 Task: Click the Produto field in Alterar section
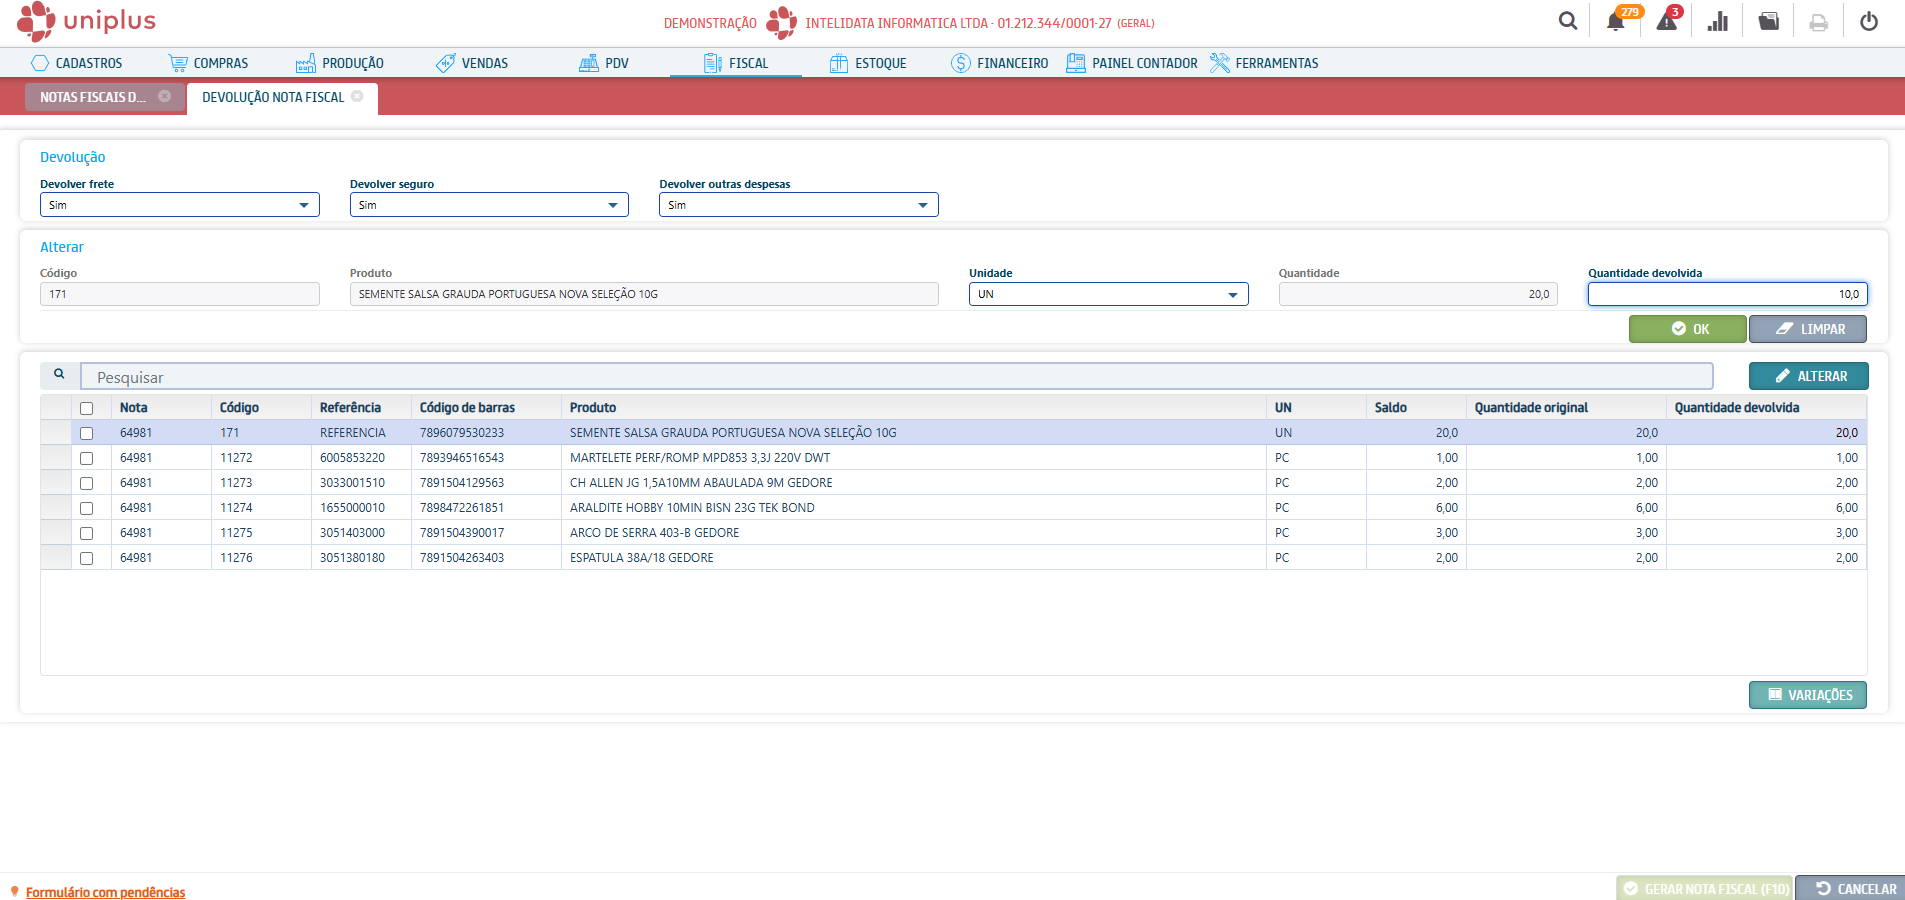pyautogui.click(x=644, y=294)
